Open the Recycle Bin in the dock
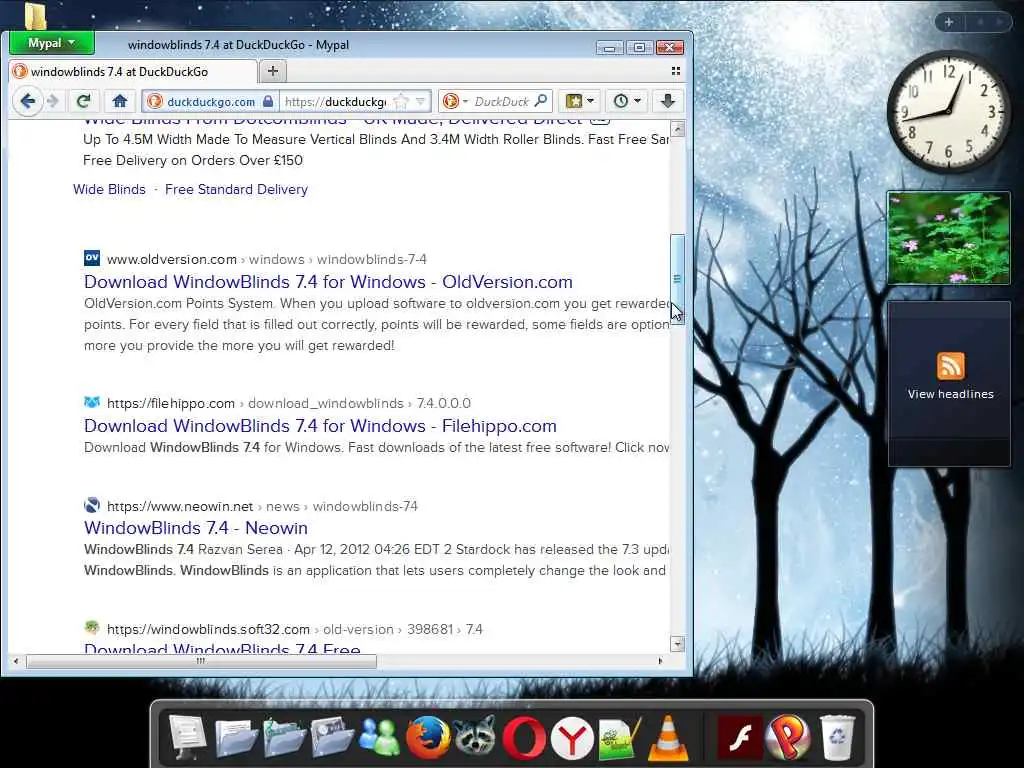The width and height of the screenshot is (1024, 768). (837, 738)
